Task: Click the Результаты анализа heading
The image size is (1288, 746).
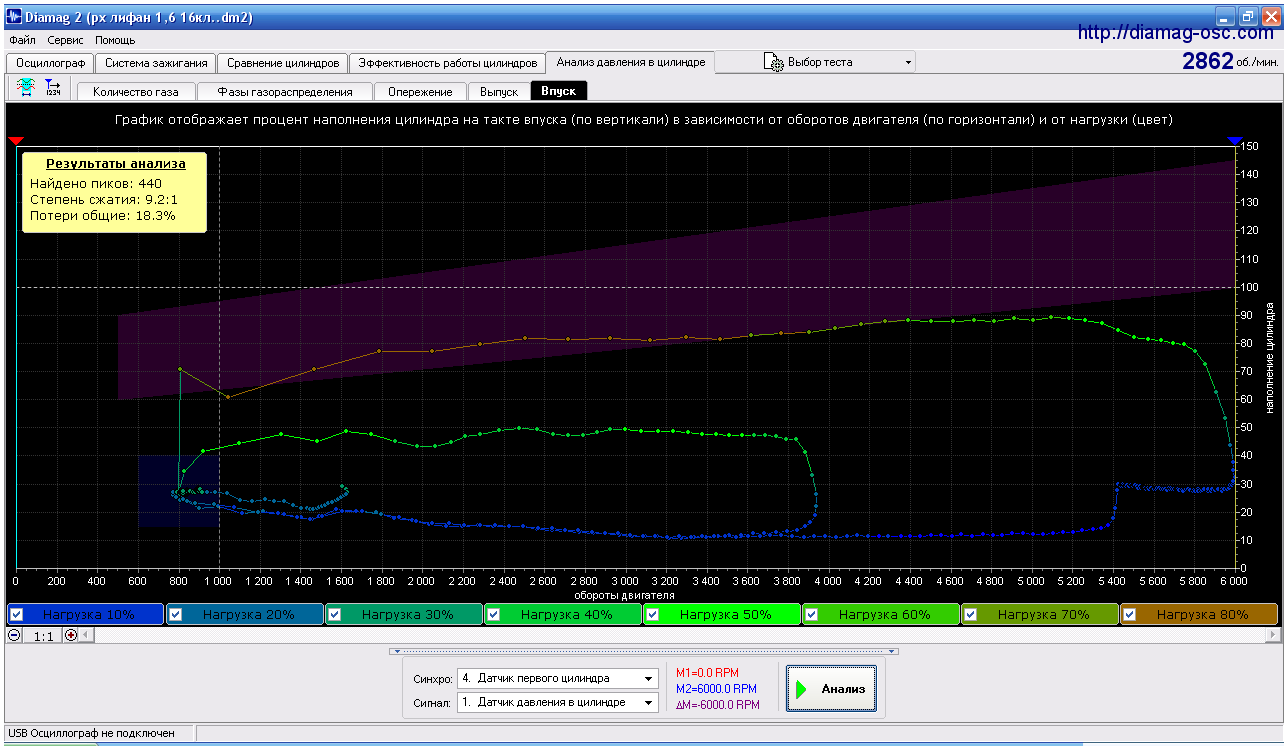Action: click(x=115, y=163)
